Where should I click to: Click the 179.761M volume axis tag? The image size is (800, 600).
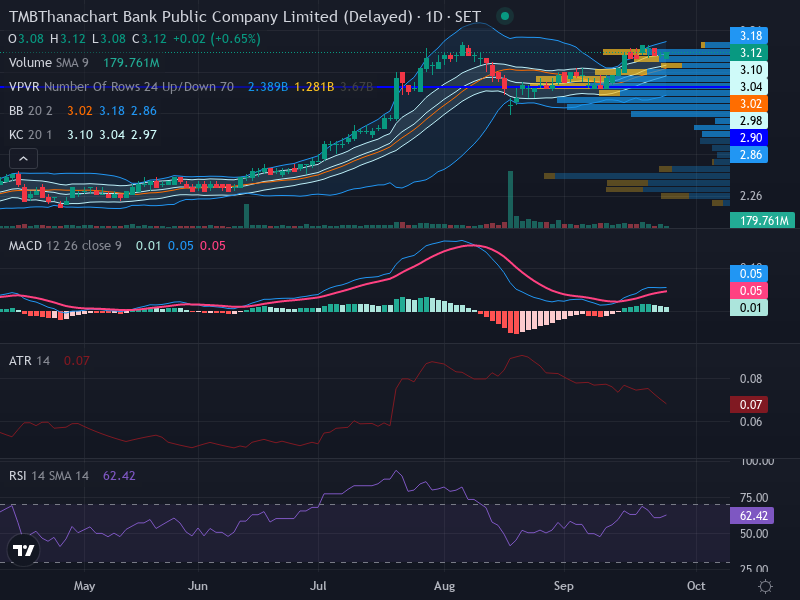762,220
